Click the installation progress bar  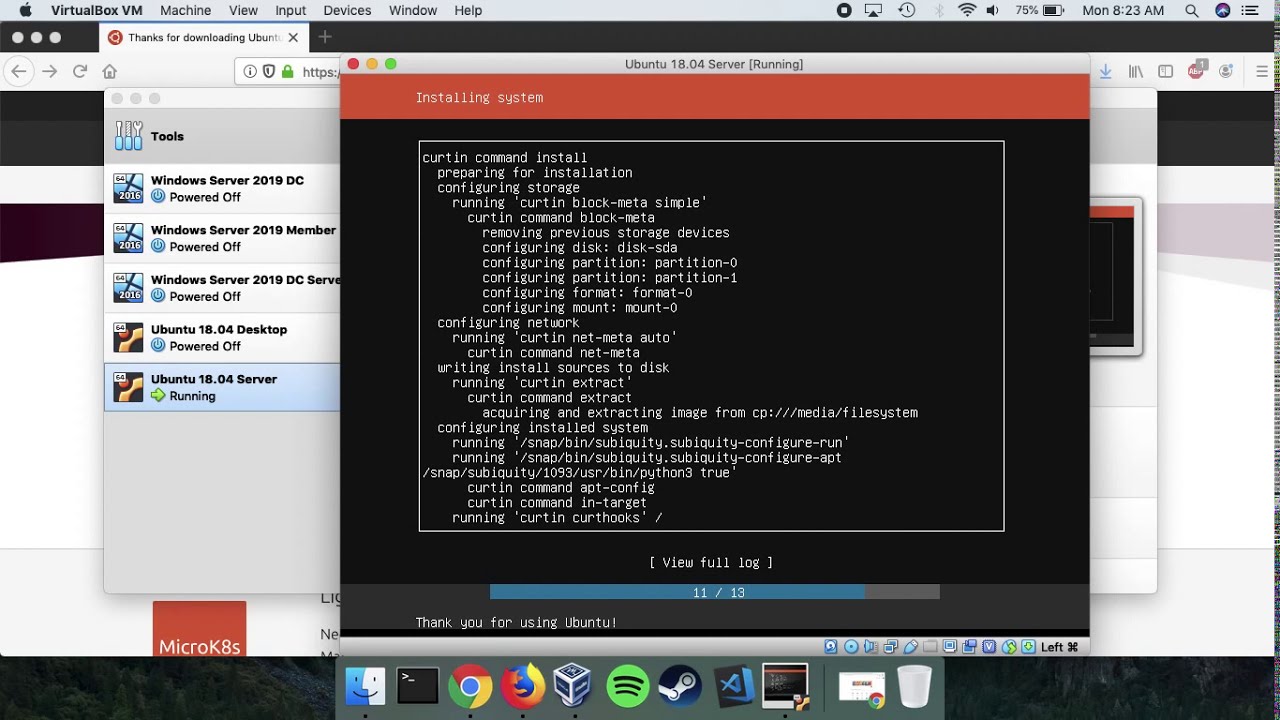coord(715,592)
